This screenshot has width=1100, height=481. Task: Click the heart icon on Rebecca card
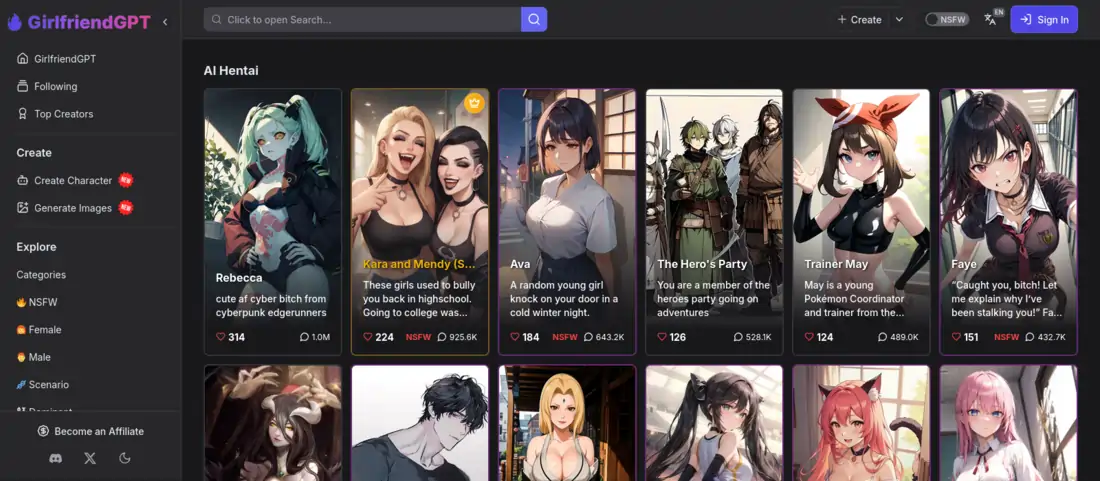(220, 337)
